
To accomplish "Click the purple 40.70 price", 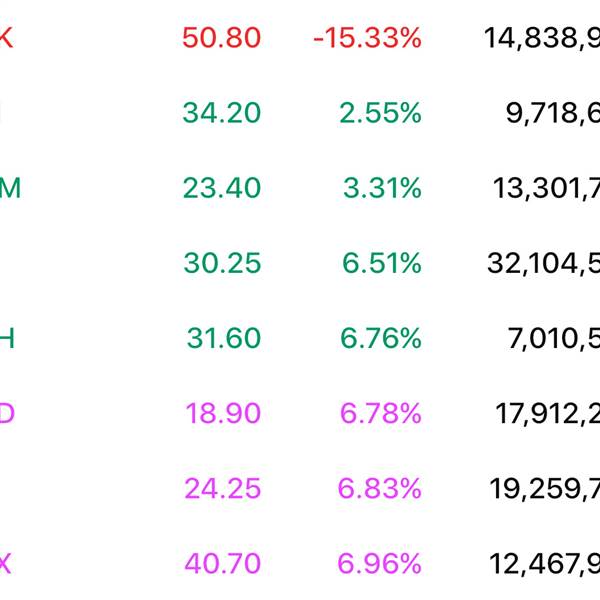I will coord(222,563).
